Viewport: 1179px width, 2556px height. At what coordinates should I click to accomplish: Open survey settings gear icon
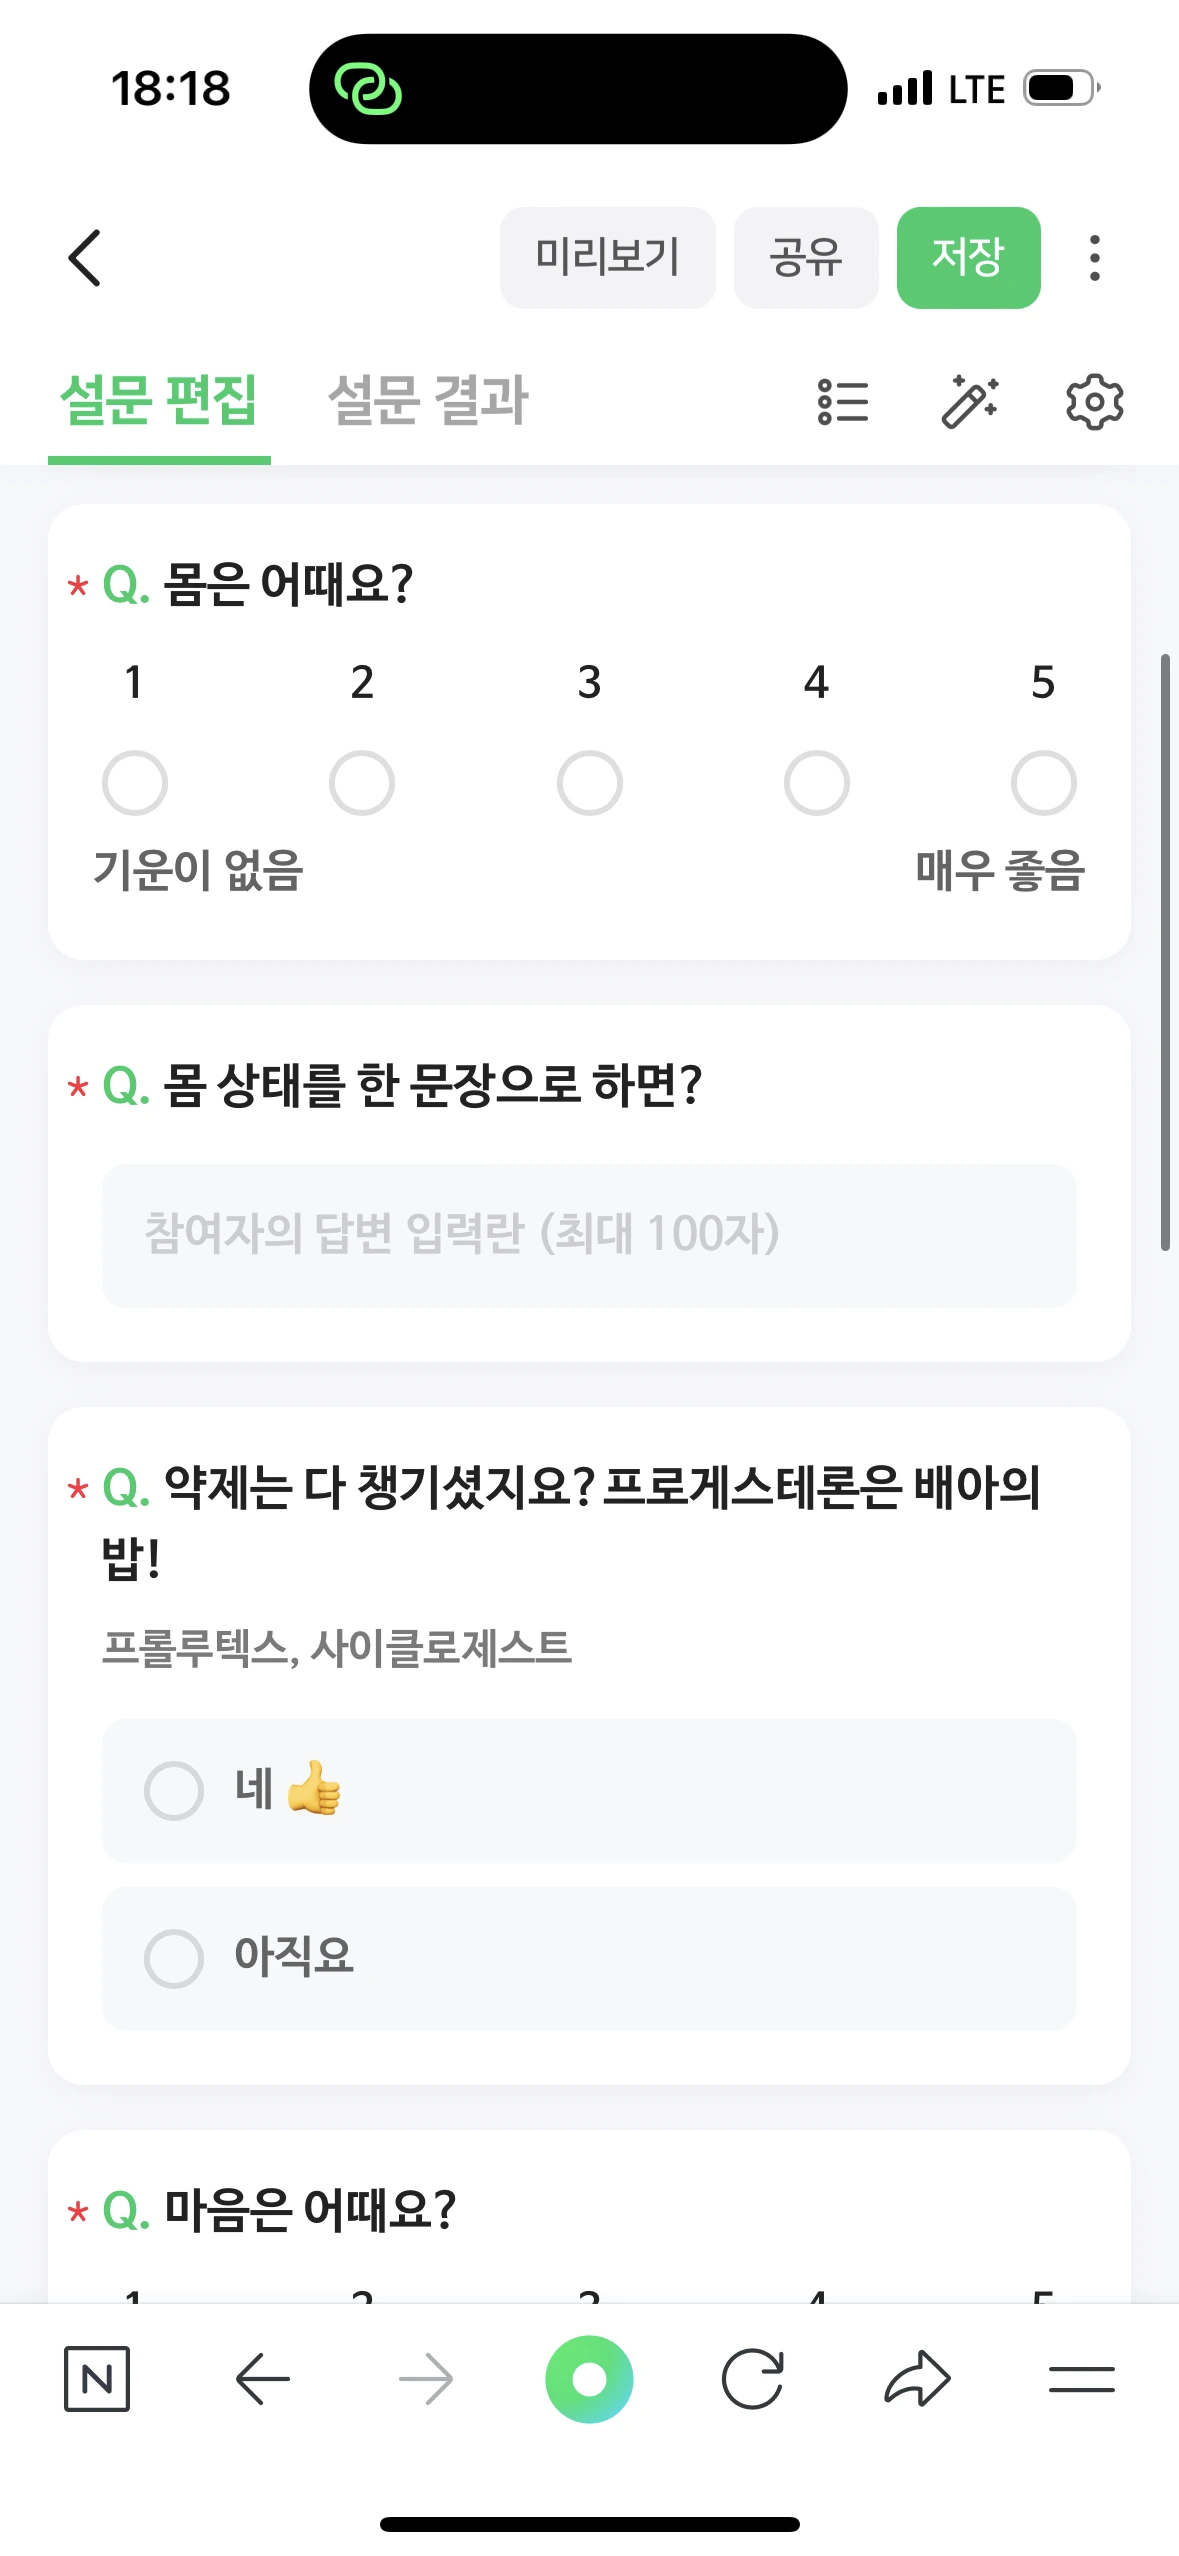coord(1094,402)
